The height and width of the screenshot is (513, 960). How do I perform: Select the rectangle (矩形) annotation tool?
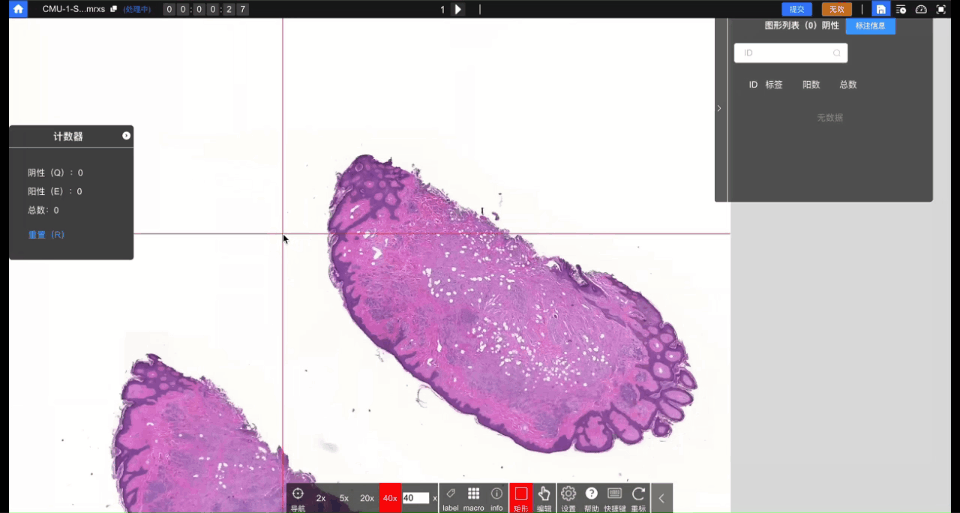520,497
